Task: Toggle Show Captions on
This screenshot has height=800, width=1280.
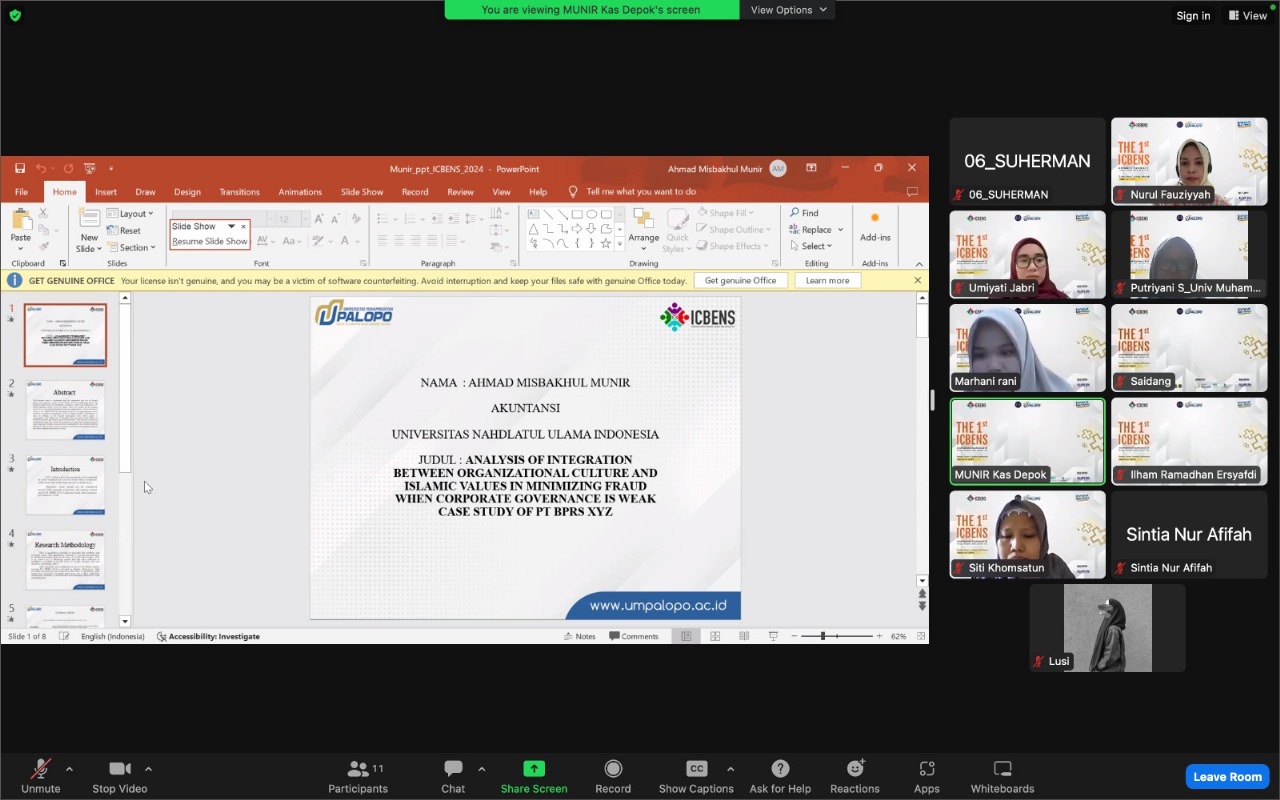Action: pos(696,769)
